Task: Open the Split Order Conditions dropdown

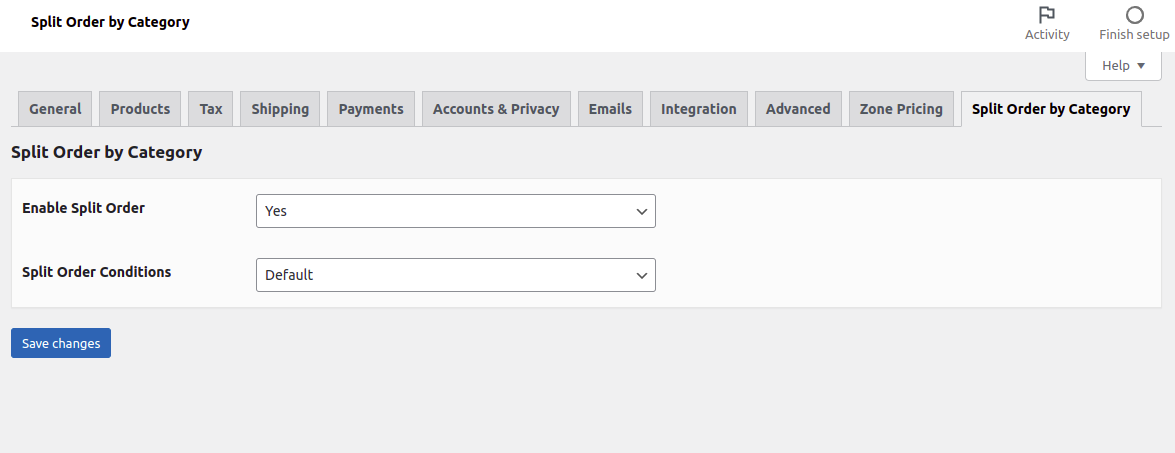Action: (456, 275)
